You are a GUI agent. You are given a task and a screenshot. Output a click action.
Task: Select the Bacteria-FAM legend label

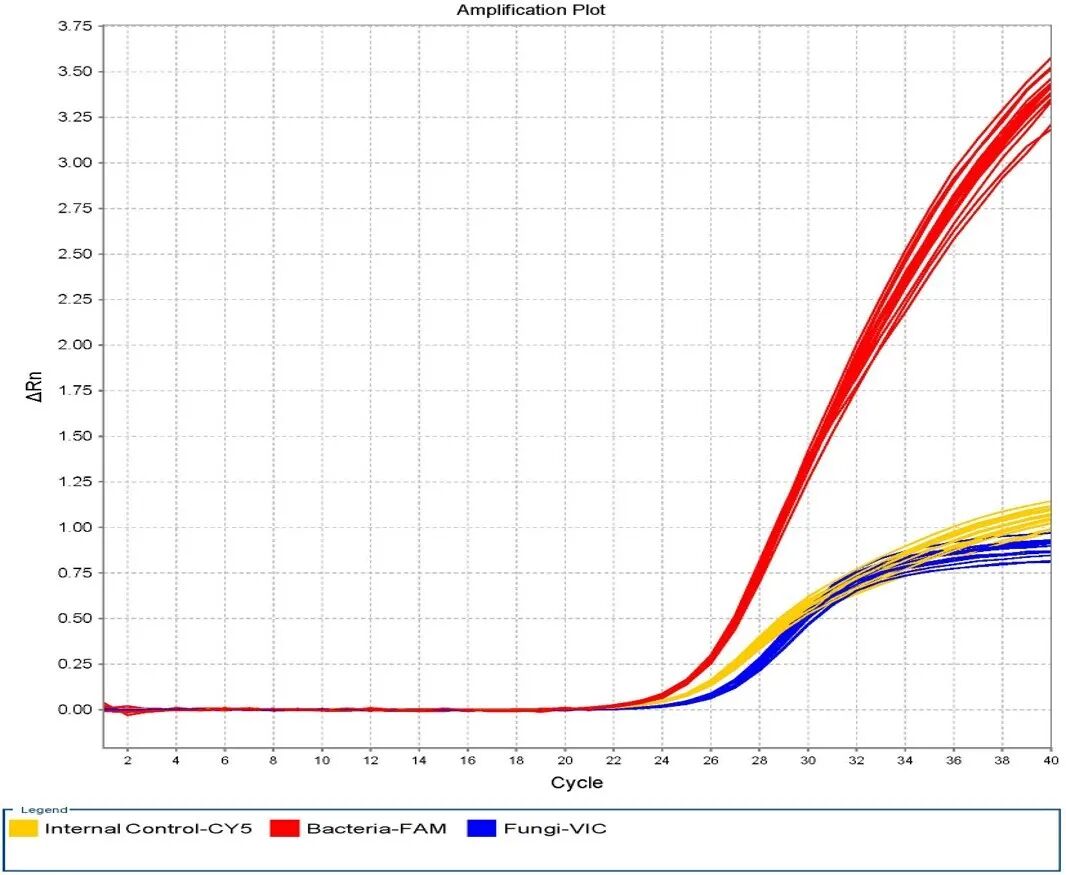[x=376, y=828]
